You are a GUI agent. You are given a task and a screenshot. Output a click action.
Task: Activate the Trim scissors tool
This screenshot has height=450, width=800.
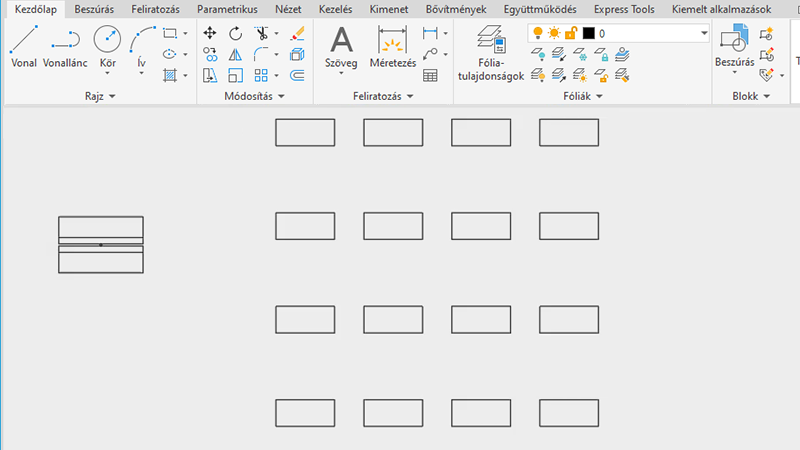pyautogui.click(x=261, y=34)
